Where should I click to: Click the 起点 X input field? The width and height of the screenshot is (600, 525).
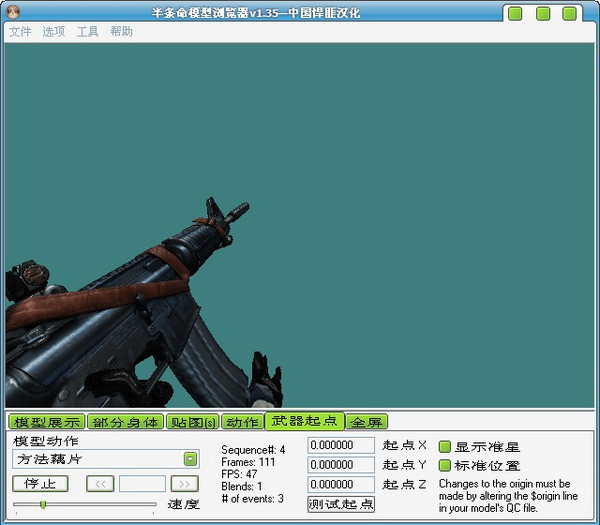(x=340, y=445)
